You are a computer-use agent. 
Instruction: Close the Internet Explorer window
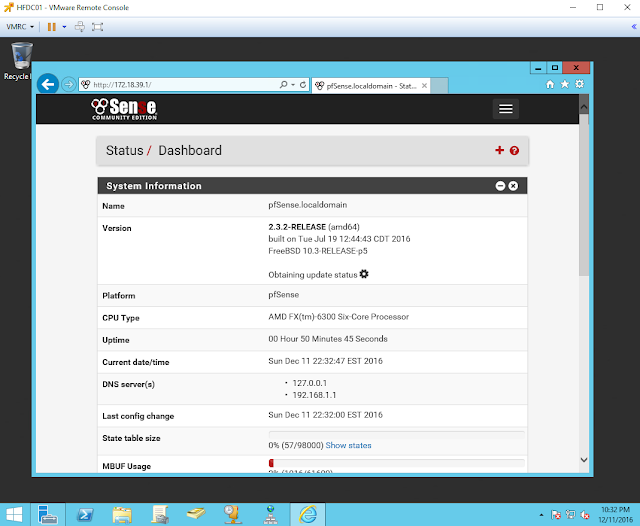(576, 68)
